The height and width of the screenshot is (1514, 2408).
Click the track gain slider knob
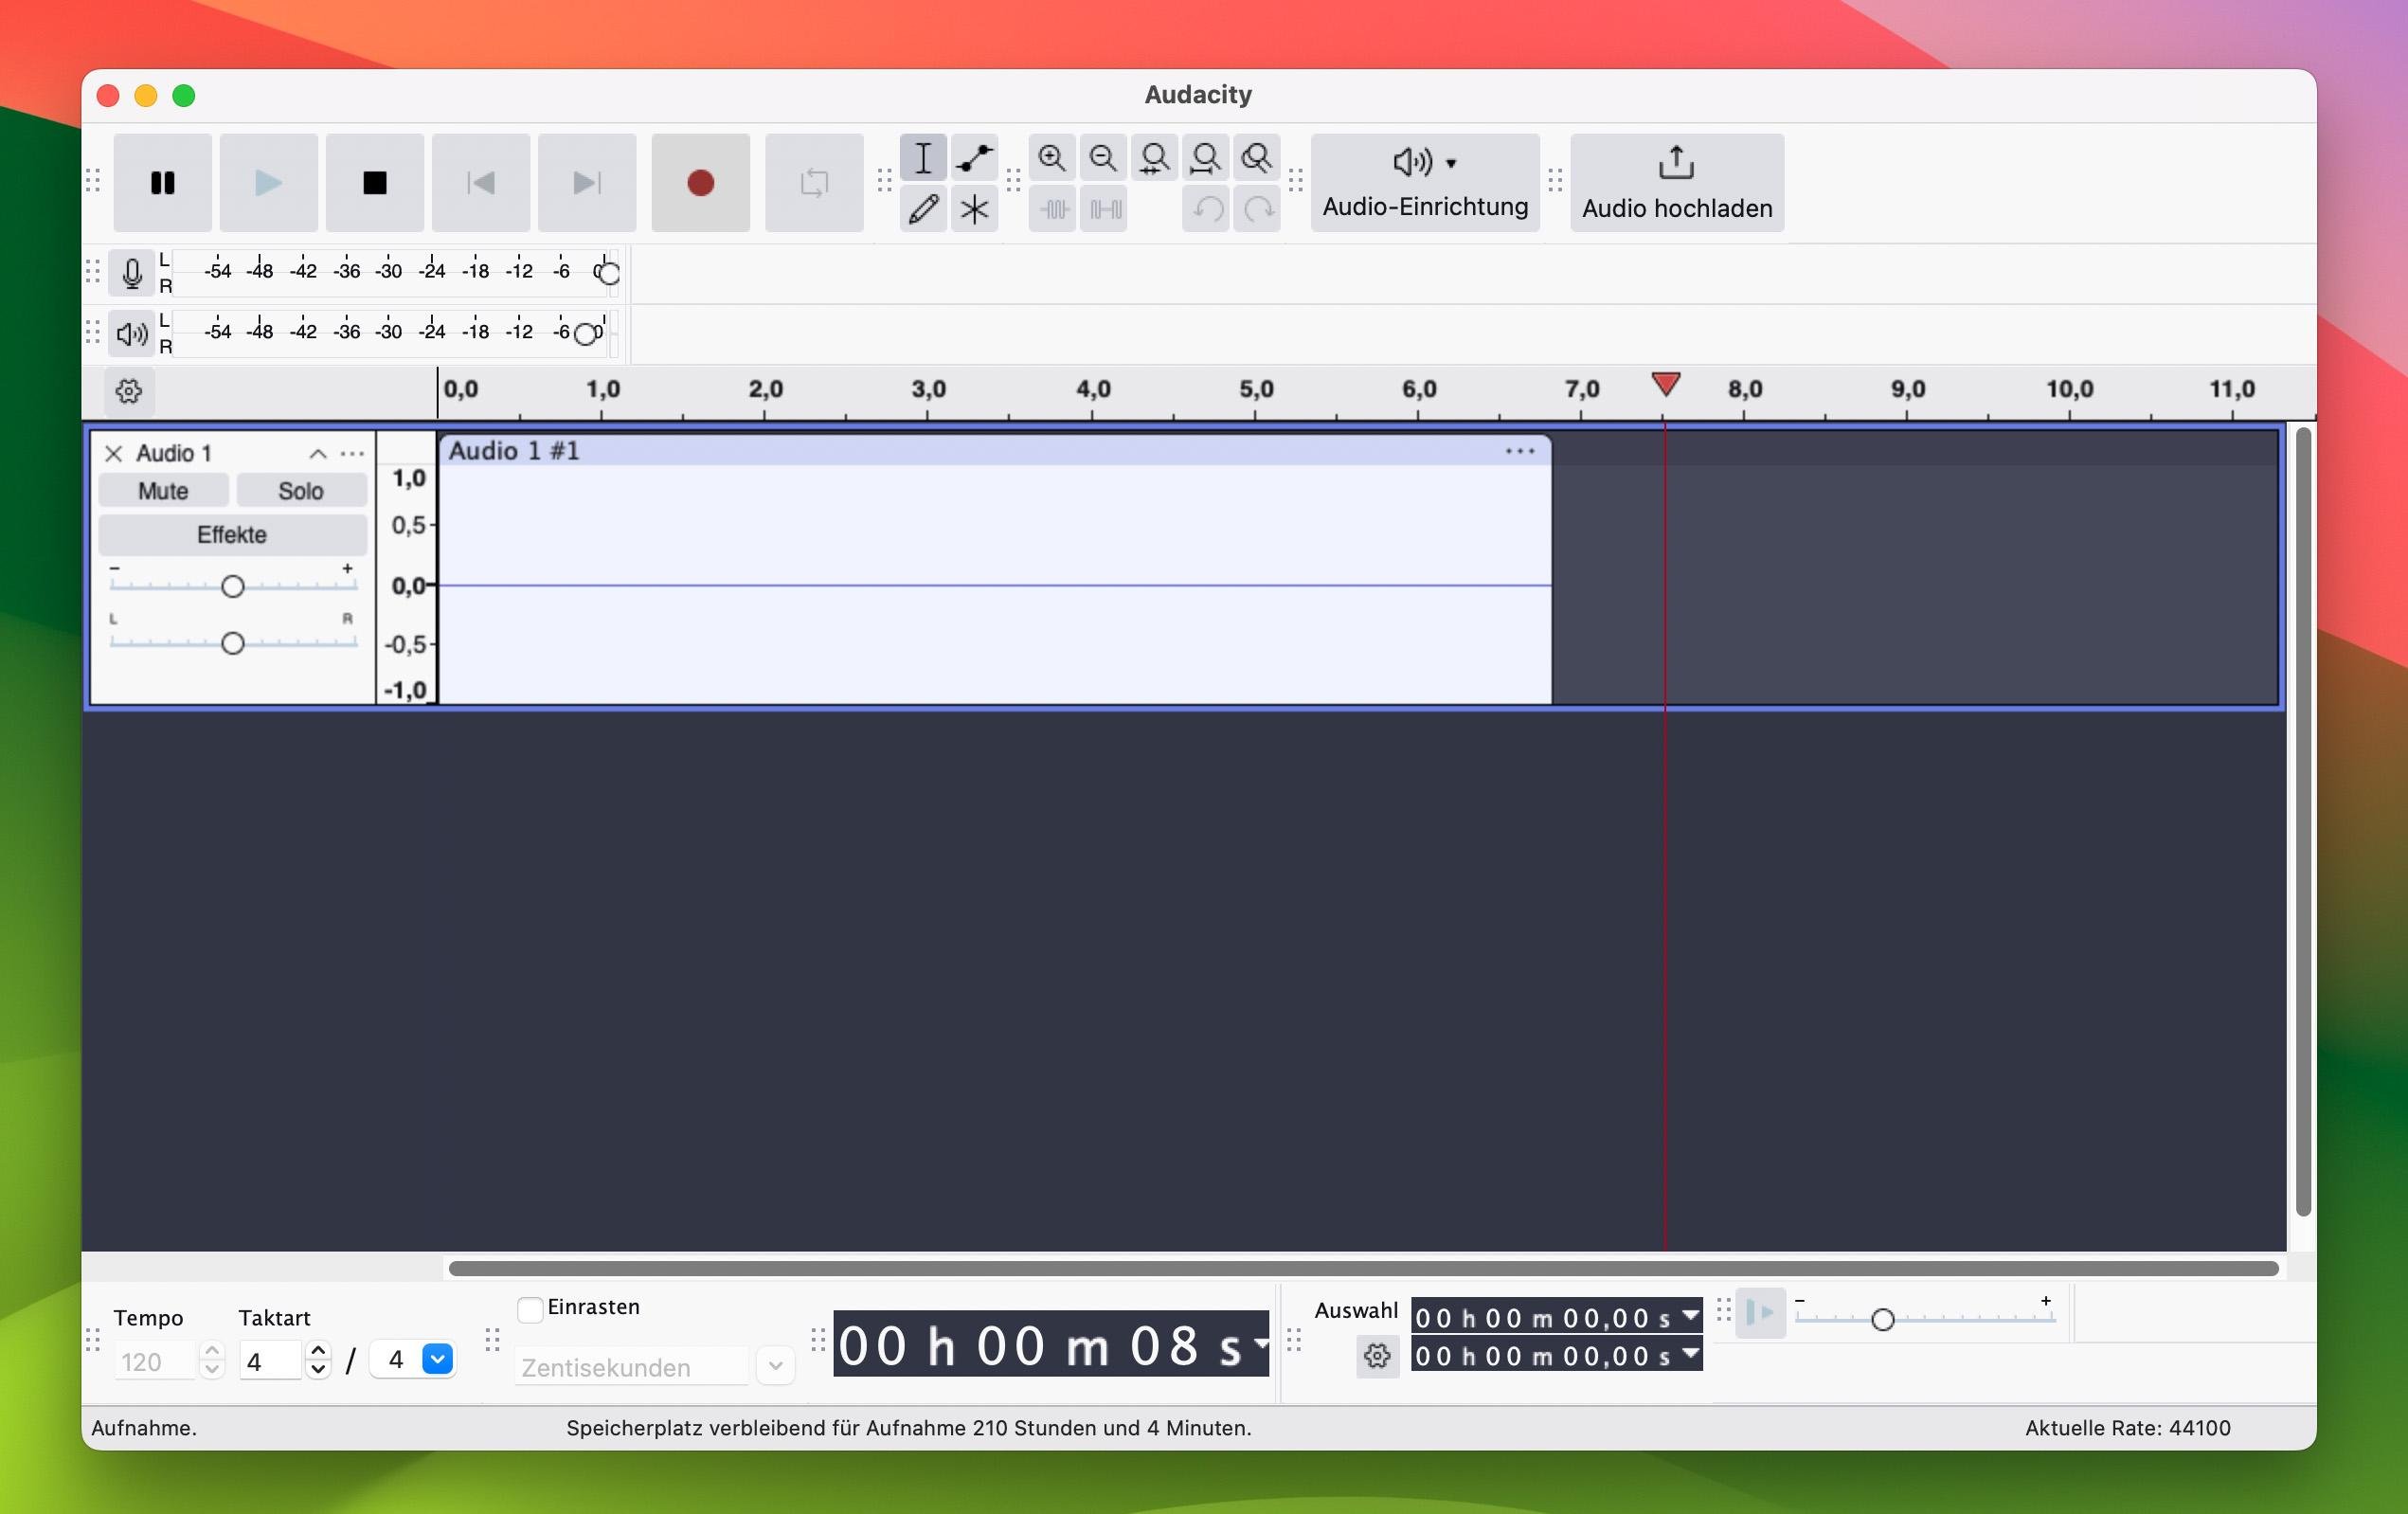(x=233, y=587)
